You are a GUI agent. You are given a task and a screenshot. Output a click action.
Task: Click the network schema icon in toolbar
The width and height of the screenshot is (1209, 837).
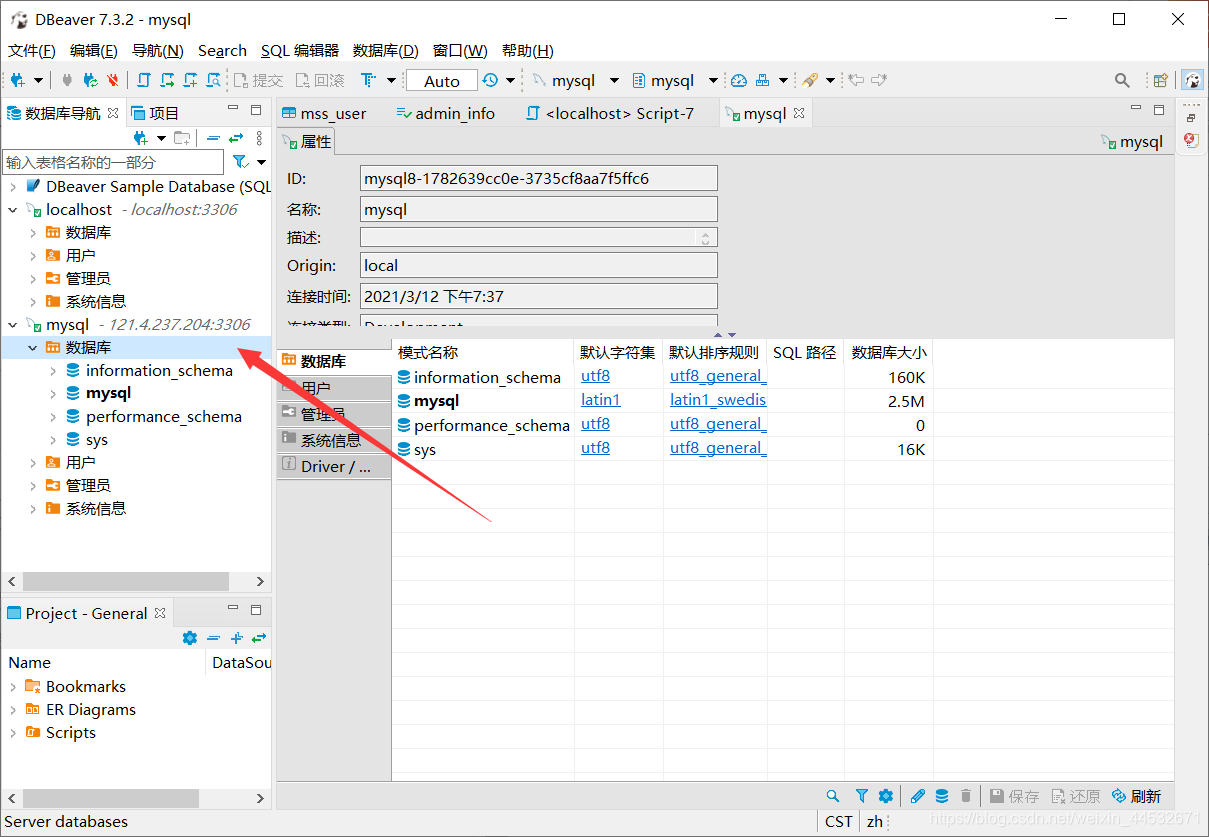tap(763, 80)
